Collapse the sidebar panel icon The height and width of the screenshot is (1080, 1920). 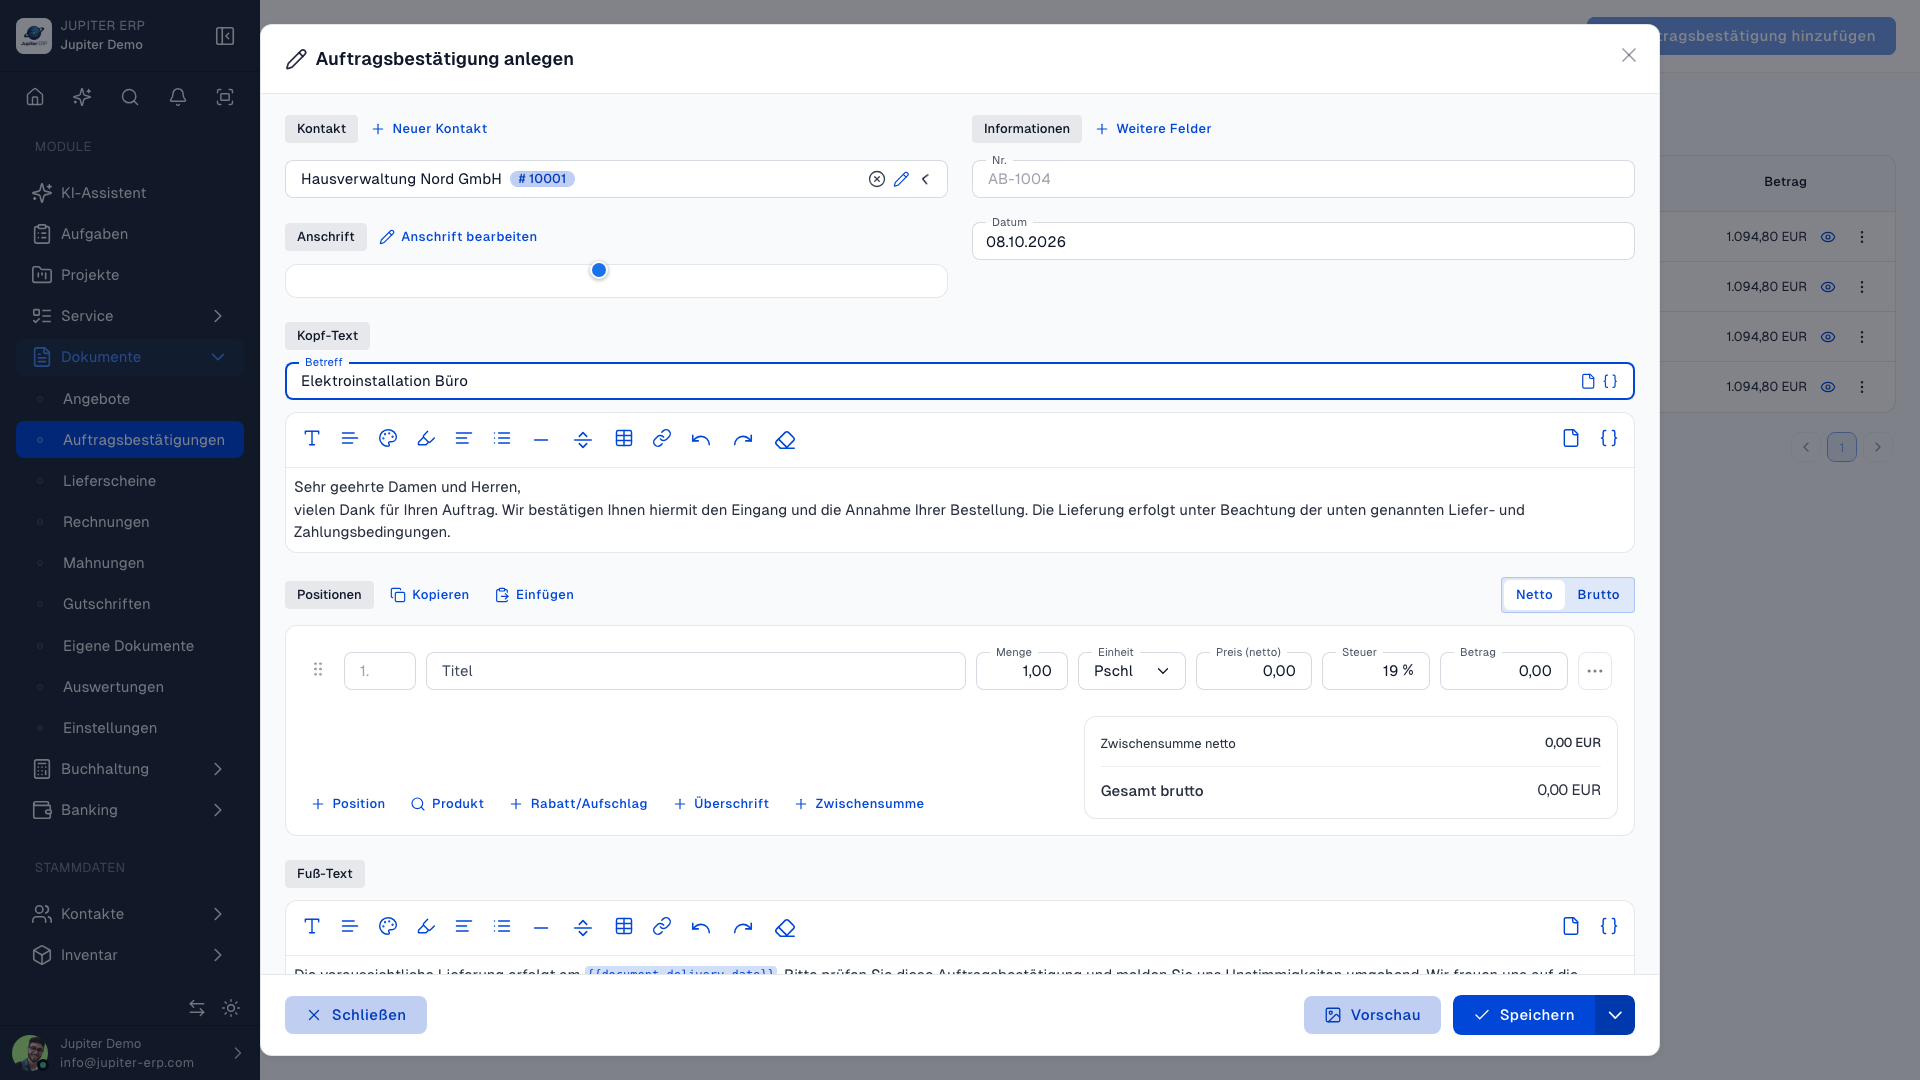click(225, 36)
